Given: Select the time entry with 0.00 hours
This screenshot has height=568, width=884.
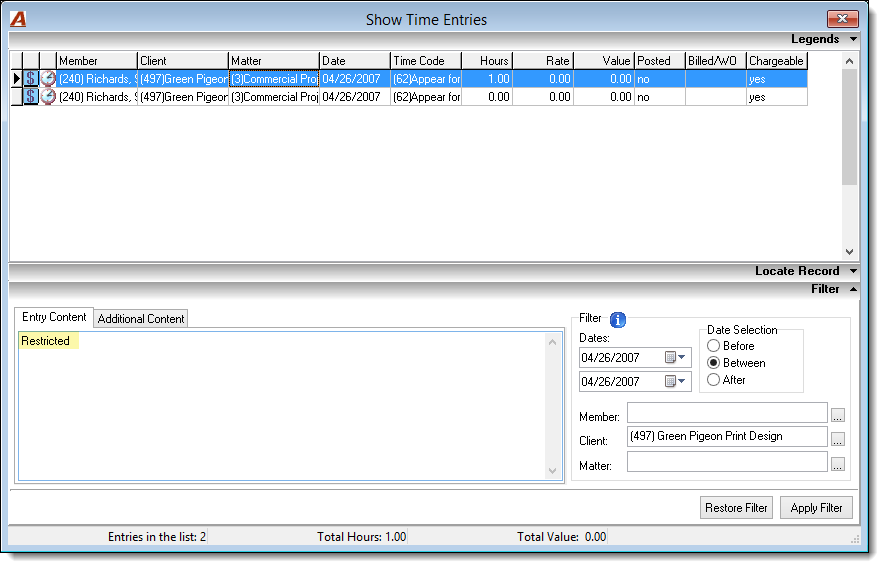Looking at the screenshot, I should [x=409, y=97].
